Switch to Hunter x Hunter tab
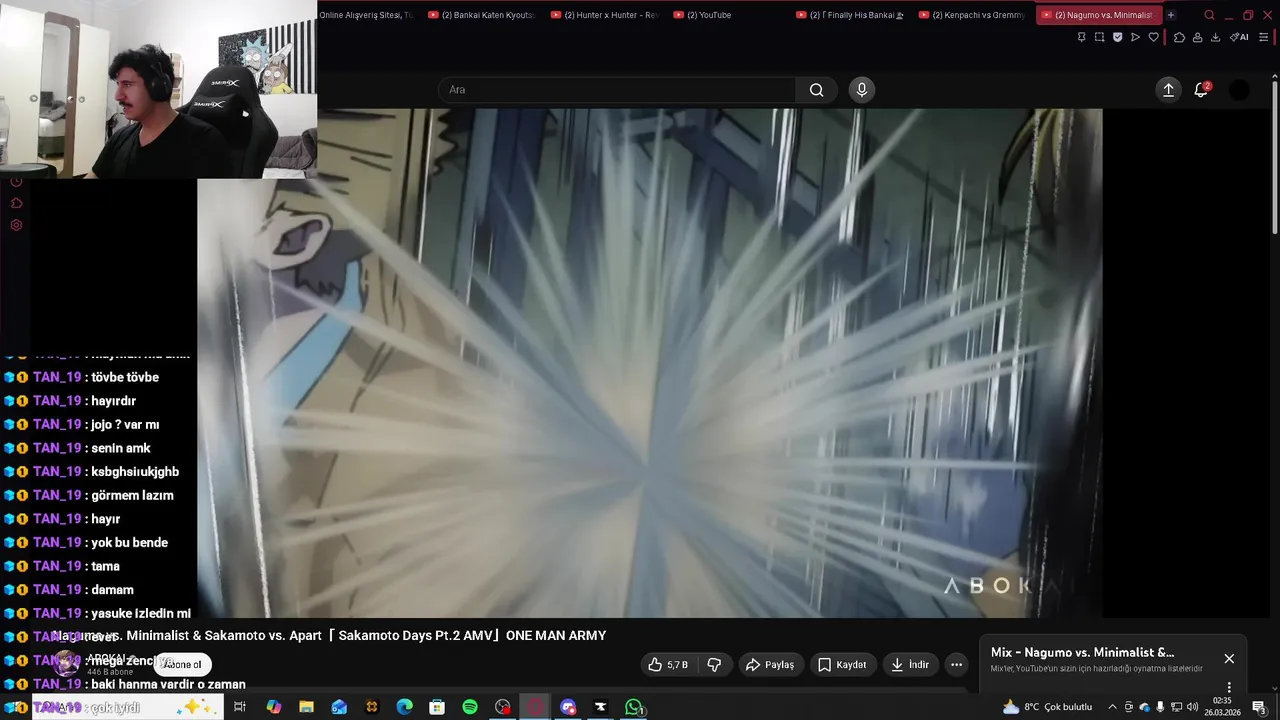This screenshot has height=720, width=1280. coord(604,15)
